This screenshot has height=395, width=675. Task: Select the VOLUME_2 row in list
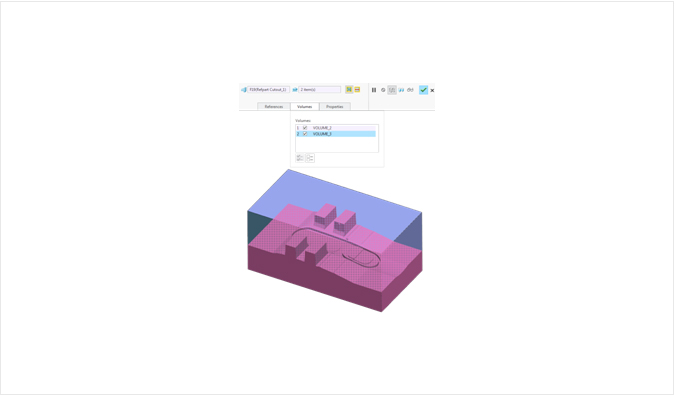pyautogui.click(x=335, y=128)
